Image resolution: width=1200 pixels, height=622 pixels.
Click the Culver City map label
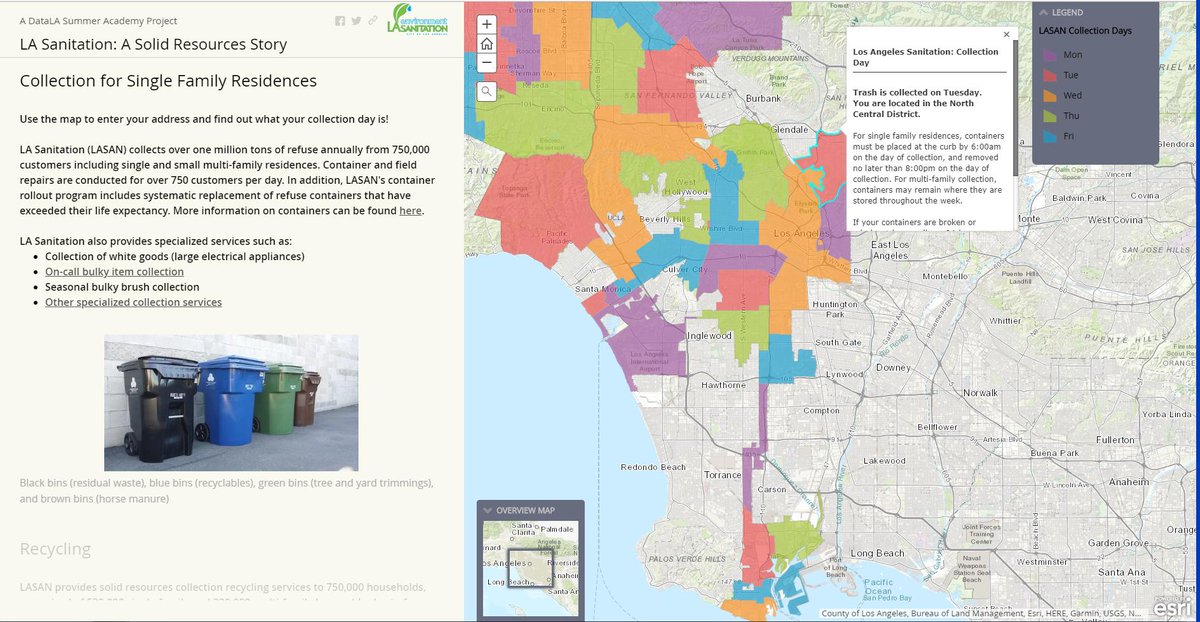pyautogui.click(x=685, y=269)
